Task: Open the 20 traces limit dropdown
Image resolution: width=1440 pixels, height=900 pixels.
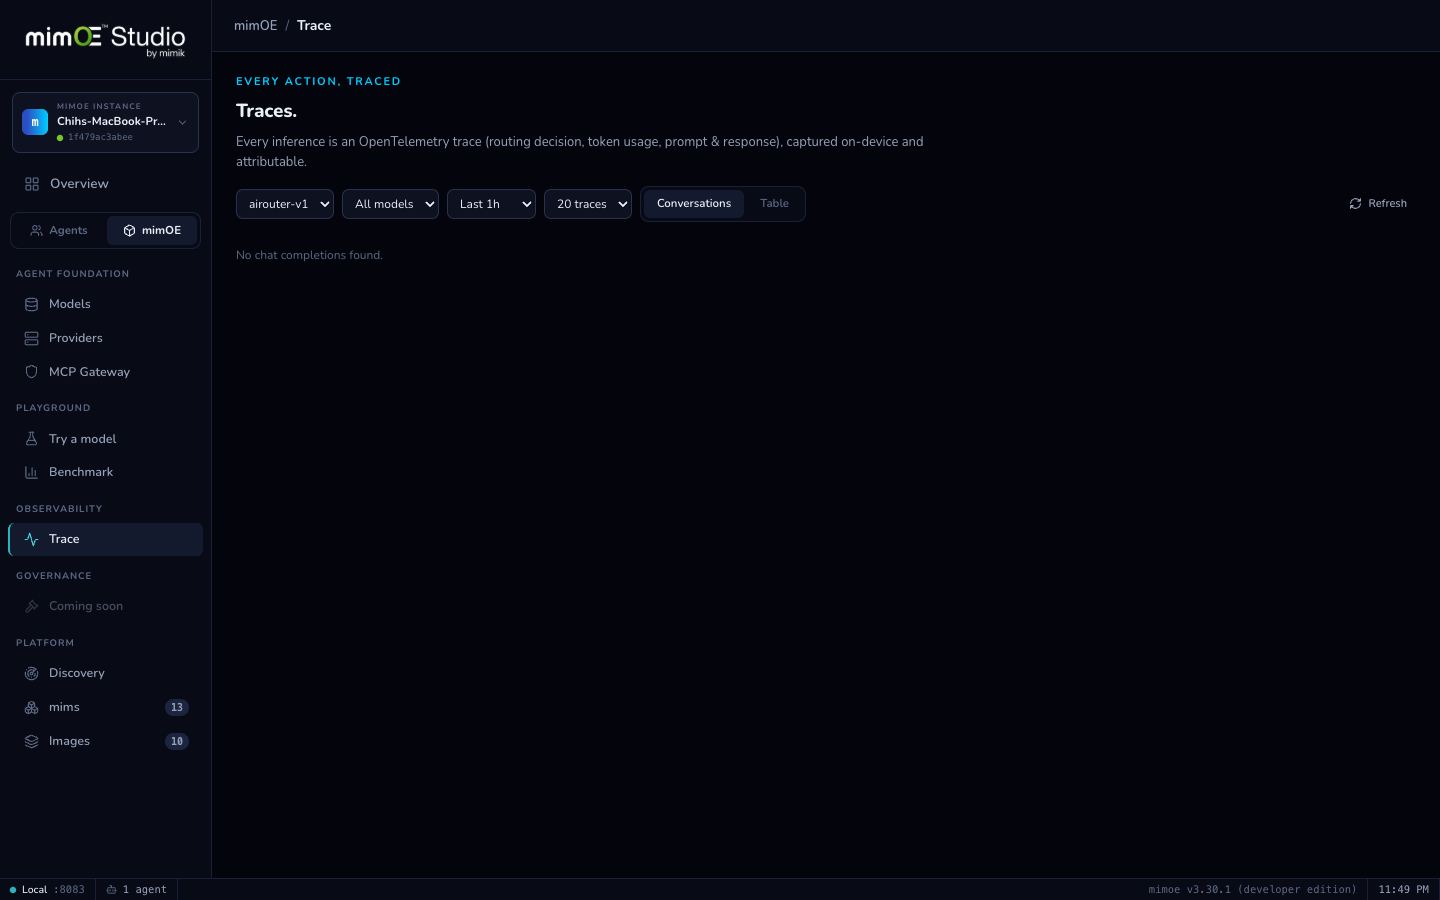Action: click(588, 204)
